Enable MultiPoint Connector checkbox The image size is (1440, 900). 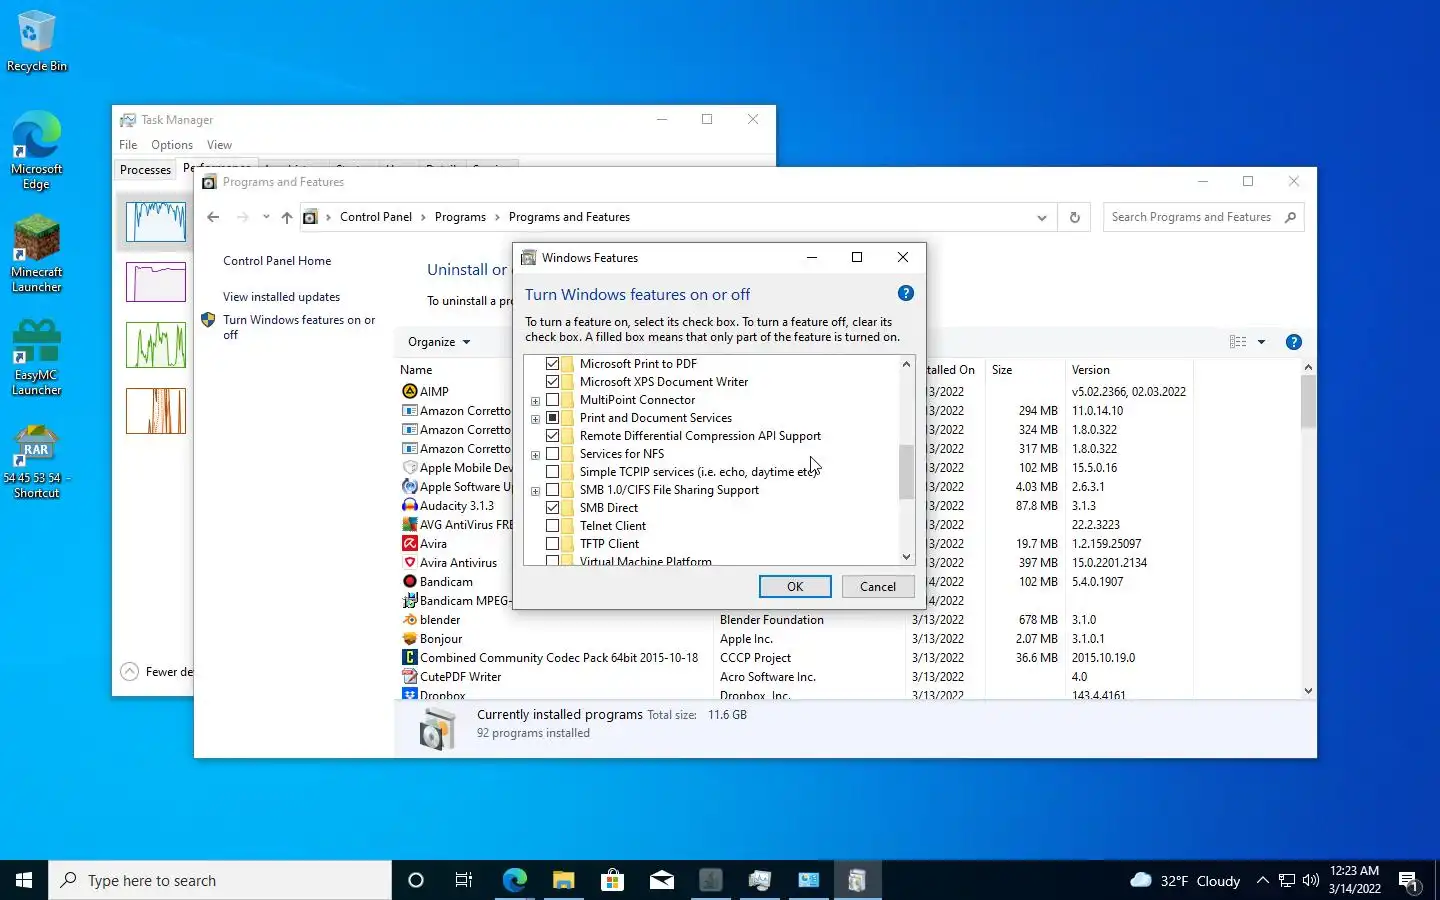click(552, 399)
